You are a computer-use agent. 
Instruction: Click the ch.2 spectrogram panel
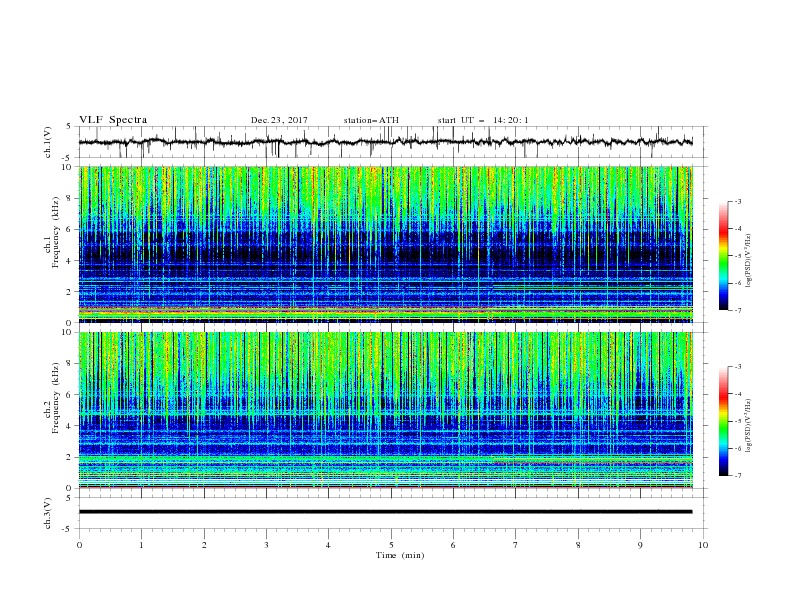click(x=386, y=410)
